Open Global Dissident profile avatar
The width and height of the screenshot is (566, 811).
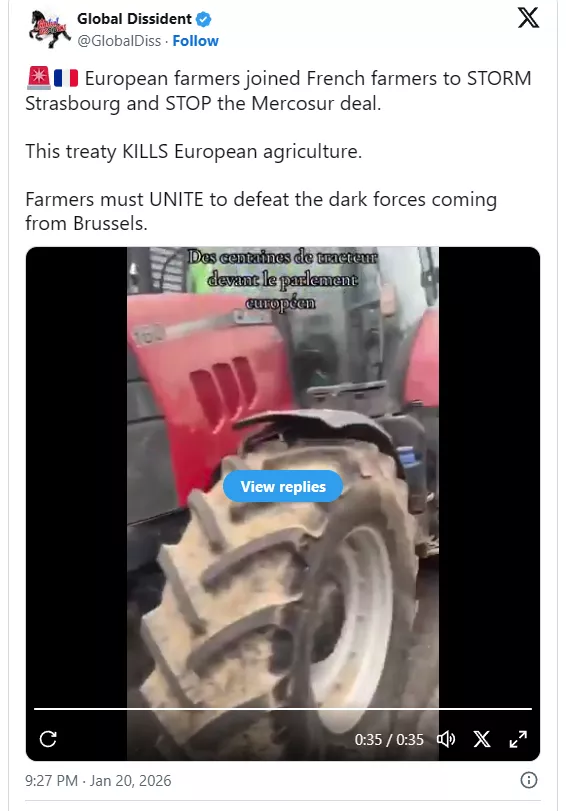pos(49,29)
